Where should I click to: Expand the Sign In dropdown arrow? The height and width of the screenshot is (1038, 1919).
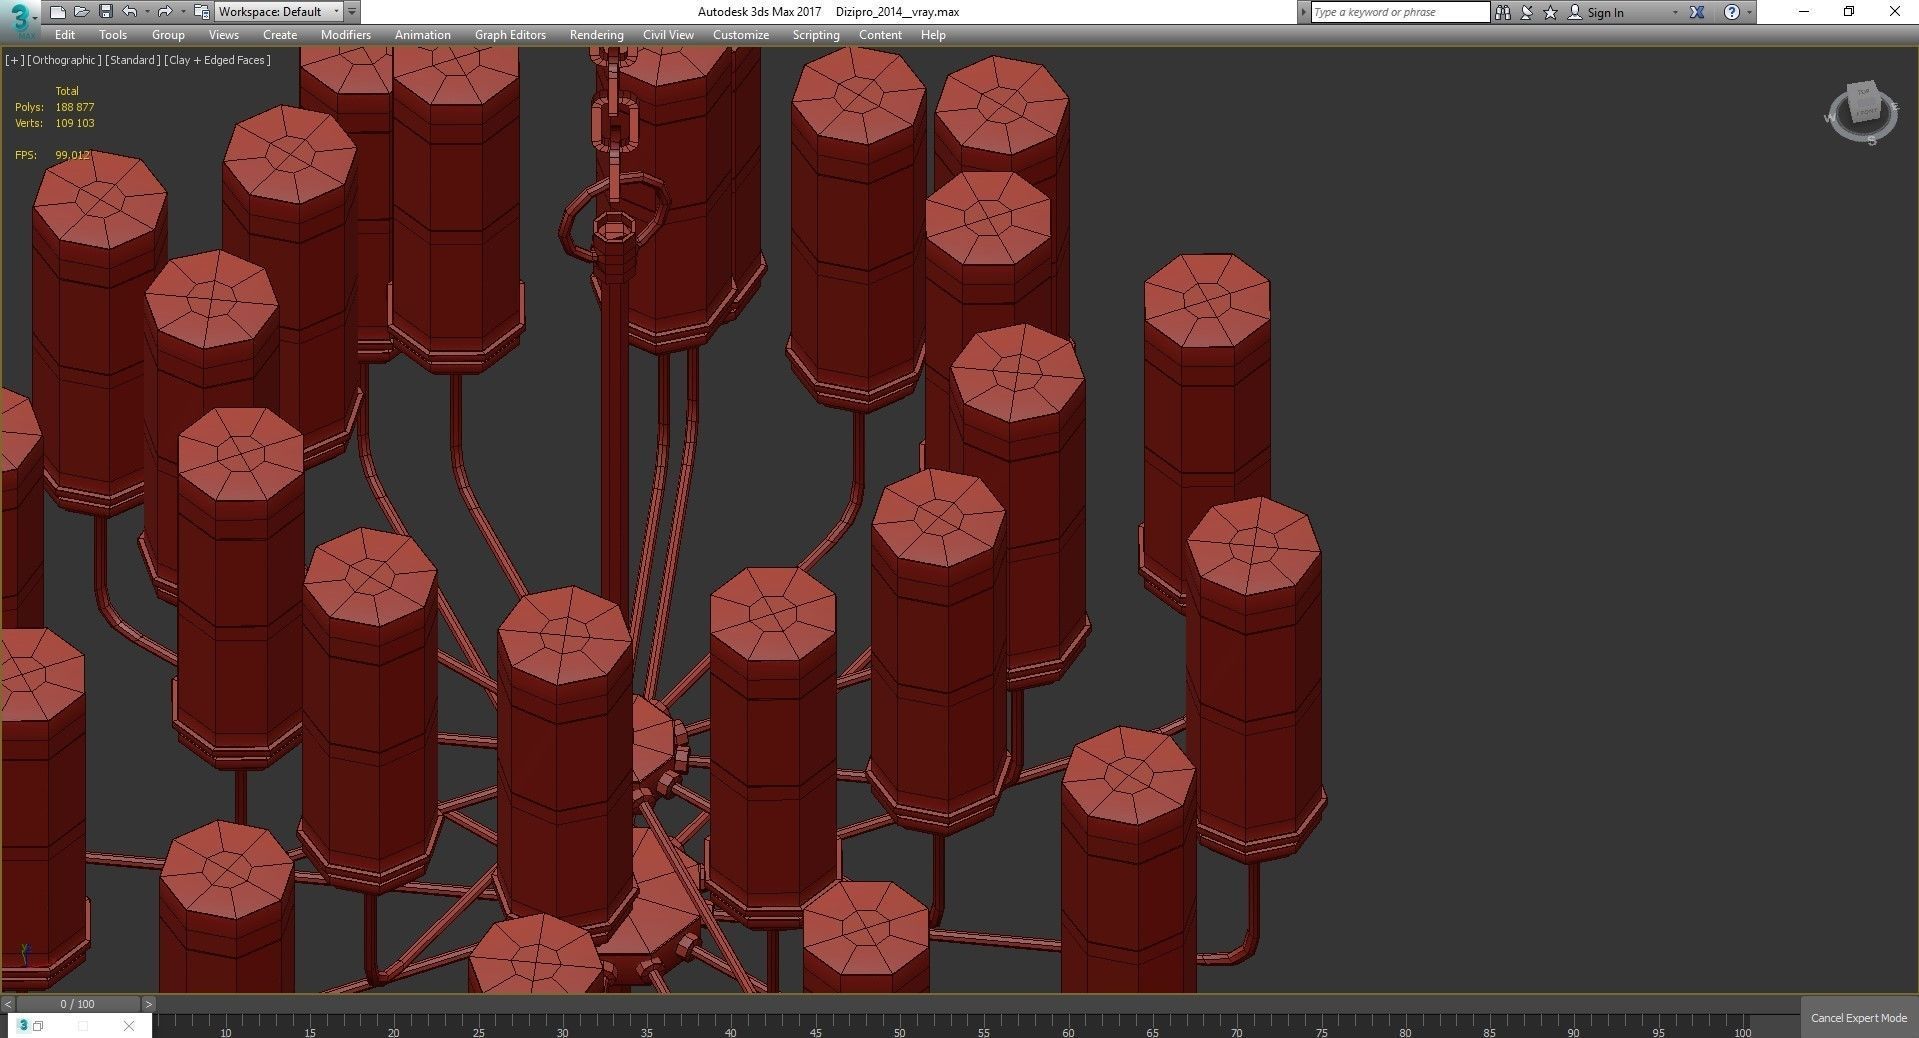click(1675, 13)
